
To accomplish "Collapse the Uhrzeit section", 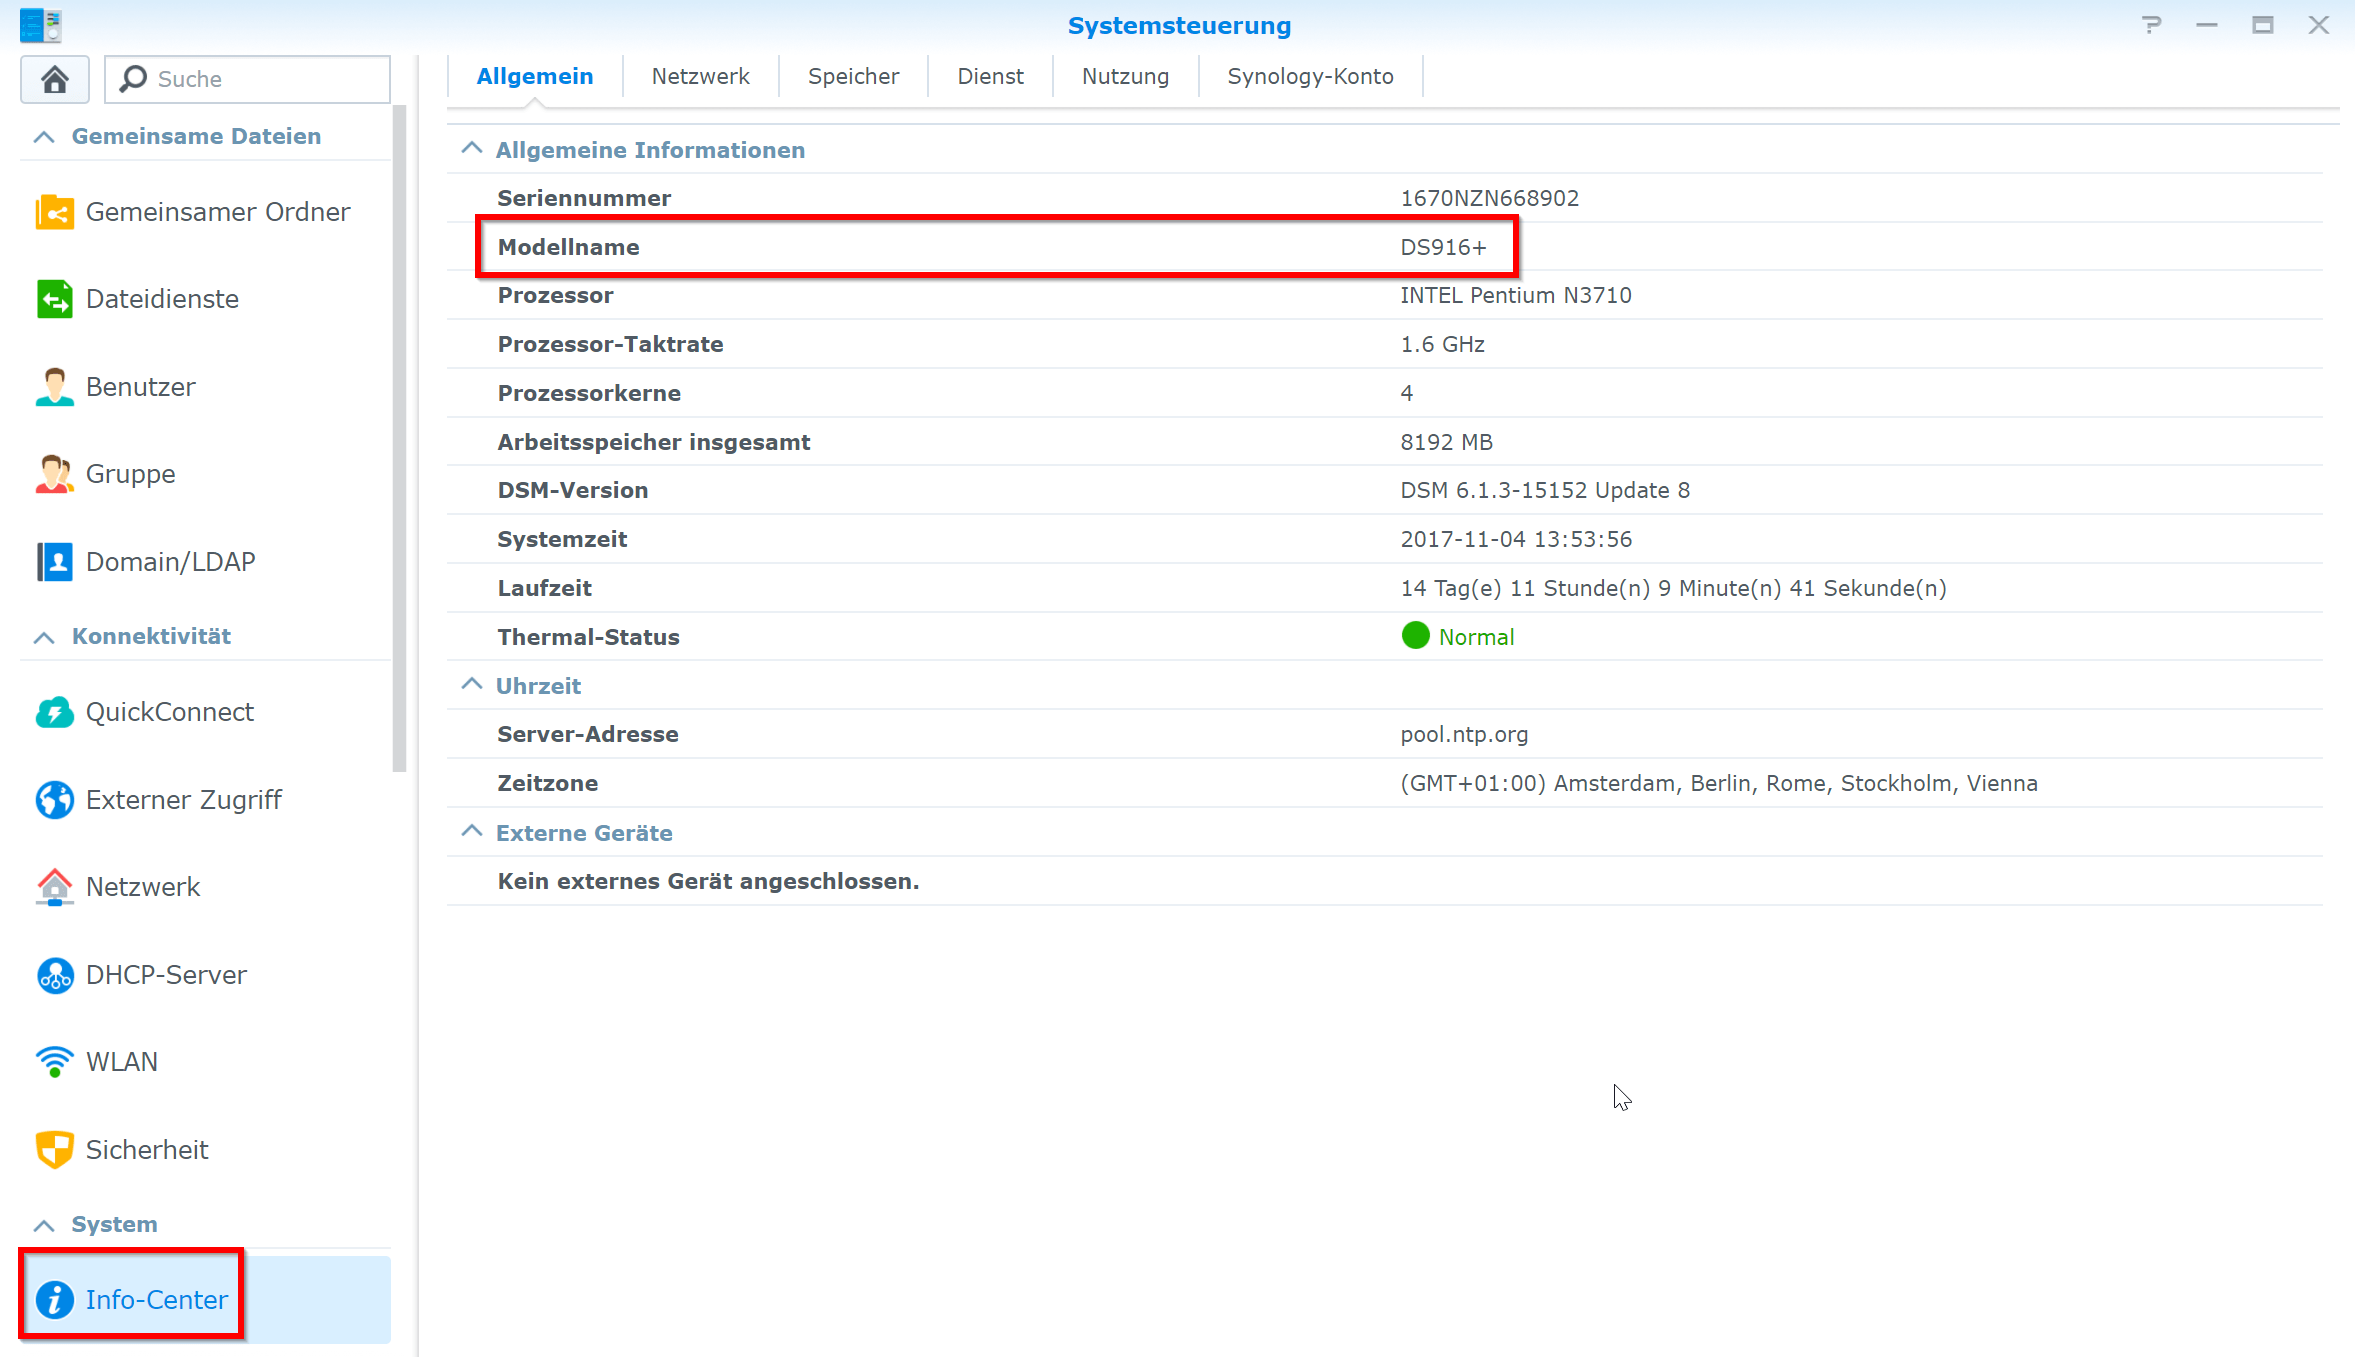I will click(x=471, y=684).
